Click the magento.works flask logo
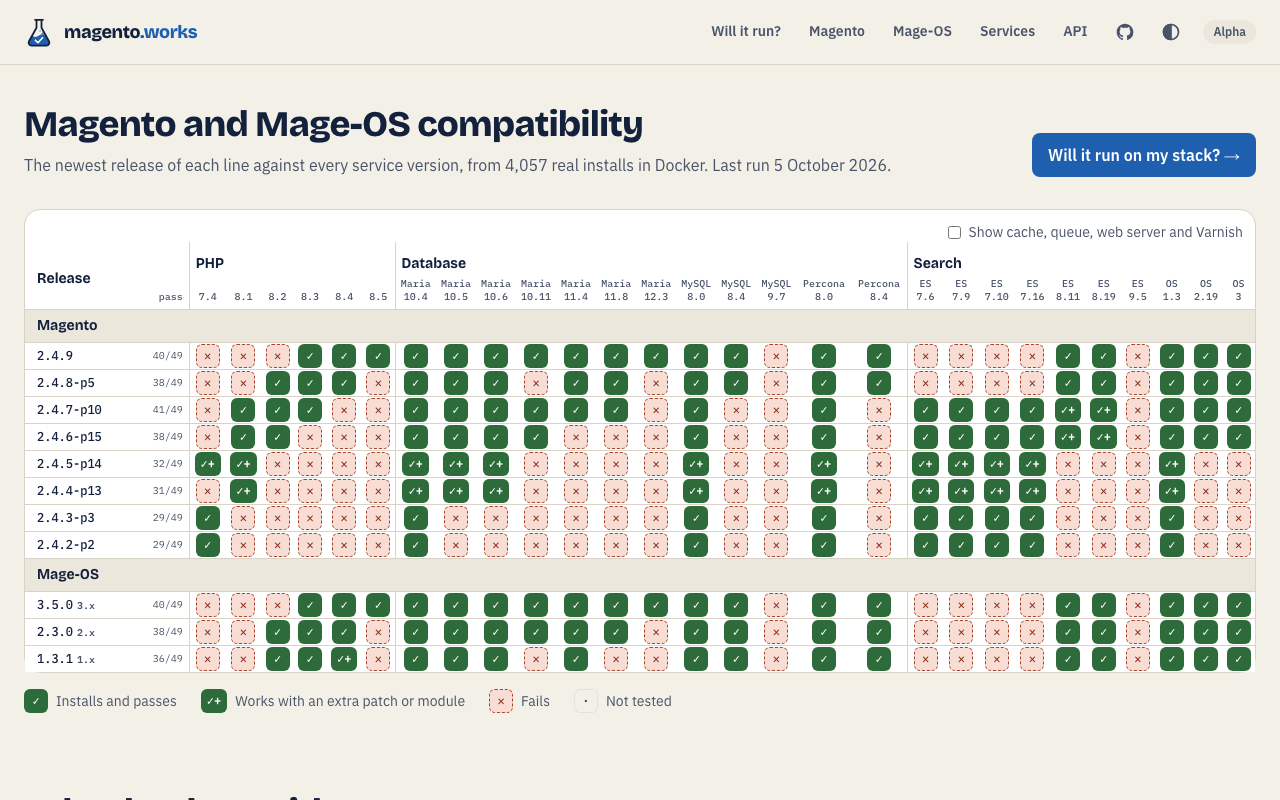1280x800 pixels. 38,32
